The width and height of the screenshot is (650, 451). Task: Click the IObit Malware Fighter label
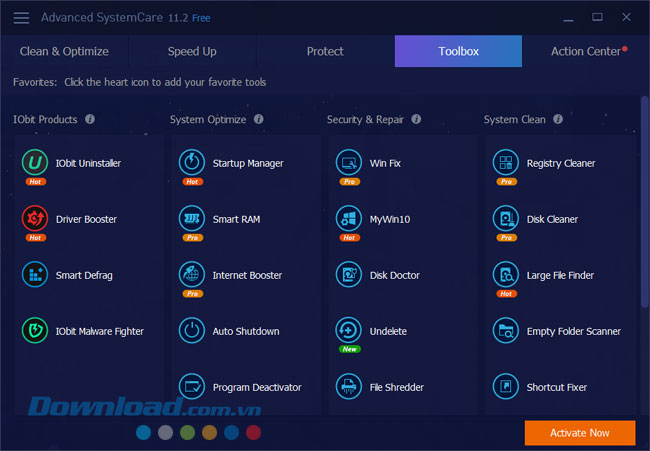pos(100,331)
